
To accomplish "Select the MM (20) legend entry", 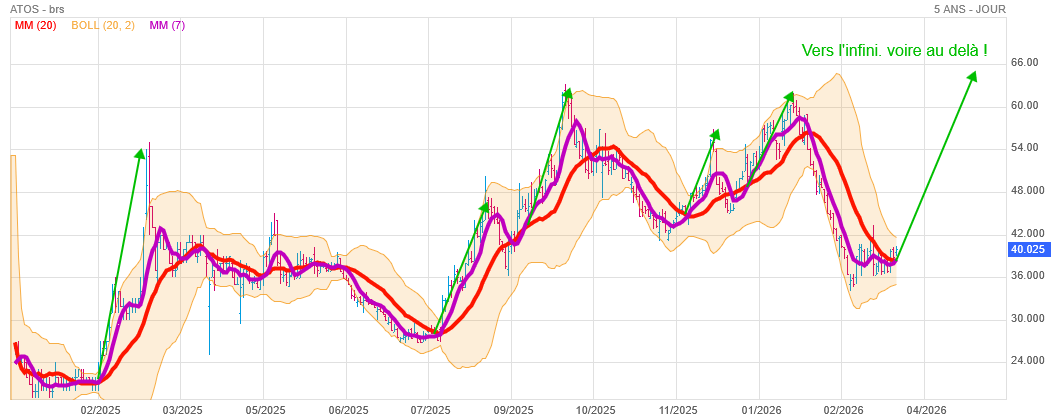I will coord(35,25).
